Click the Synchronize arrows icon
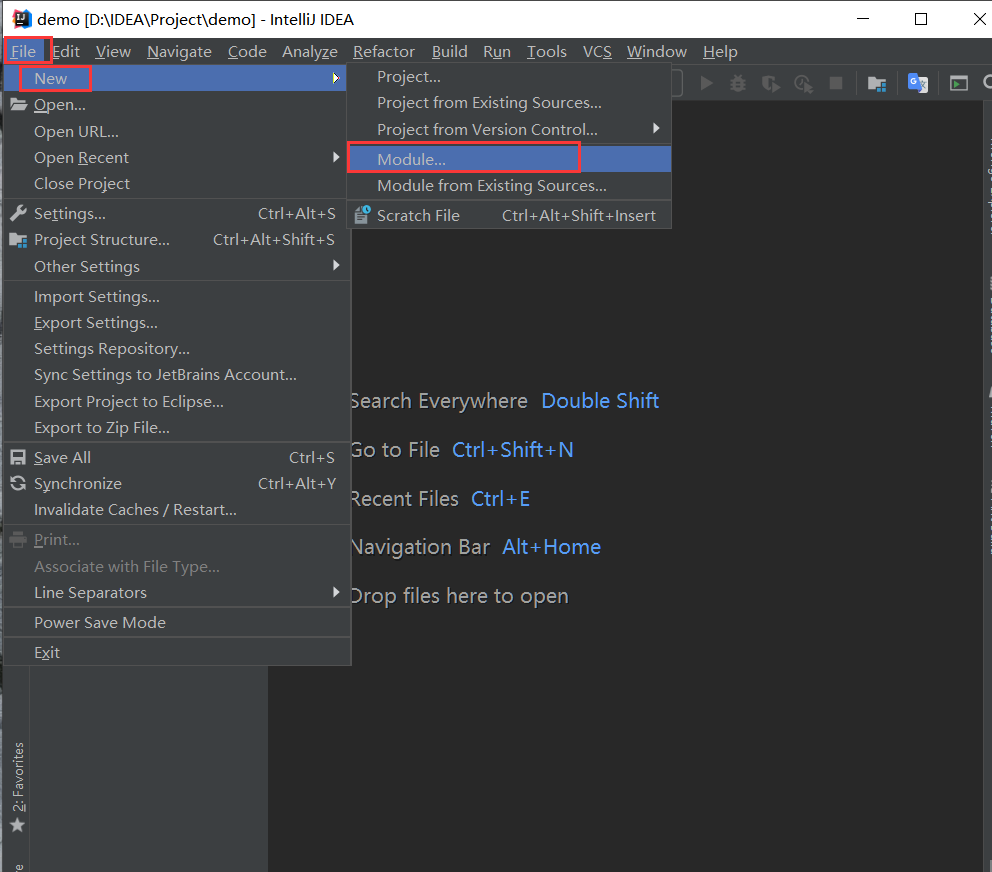This screenshot has height=872, width=992. coord(18,483)
